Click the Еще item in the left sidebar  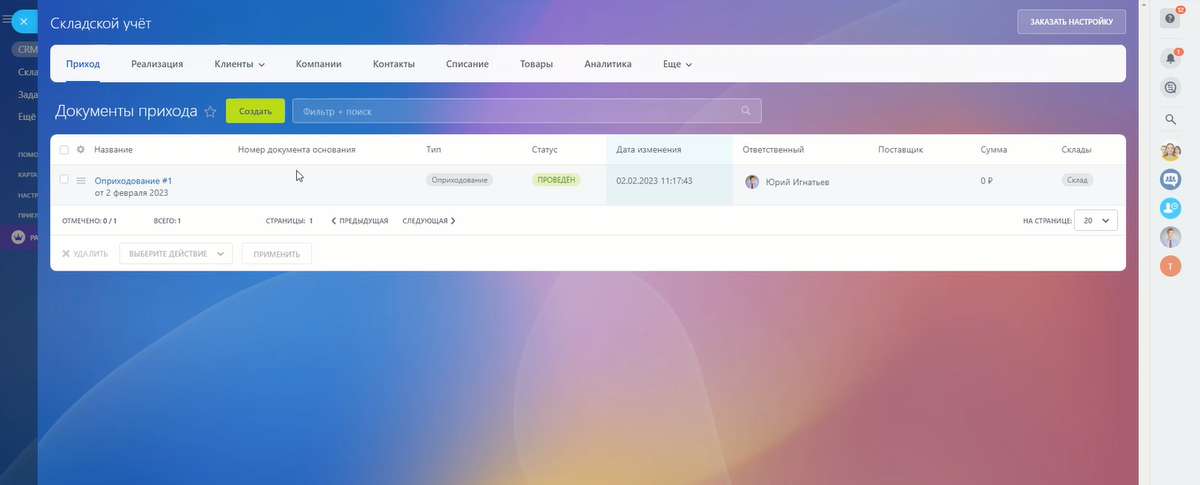coord(27,116)
